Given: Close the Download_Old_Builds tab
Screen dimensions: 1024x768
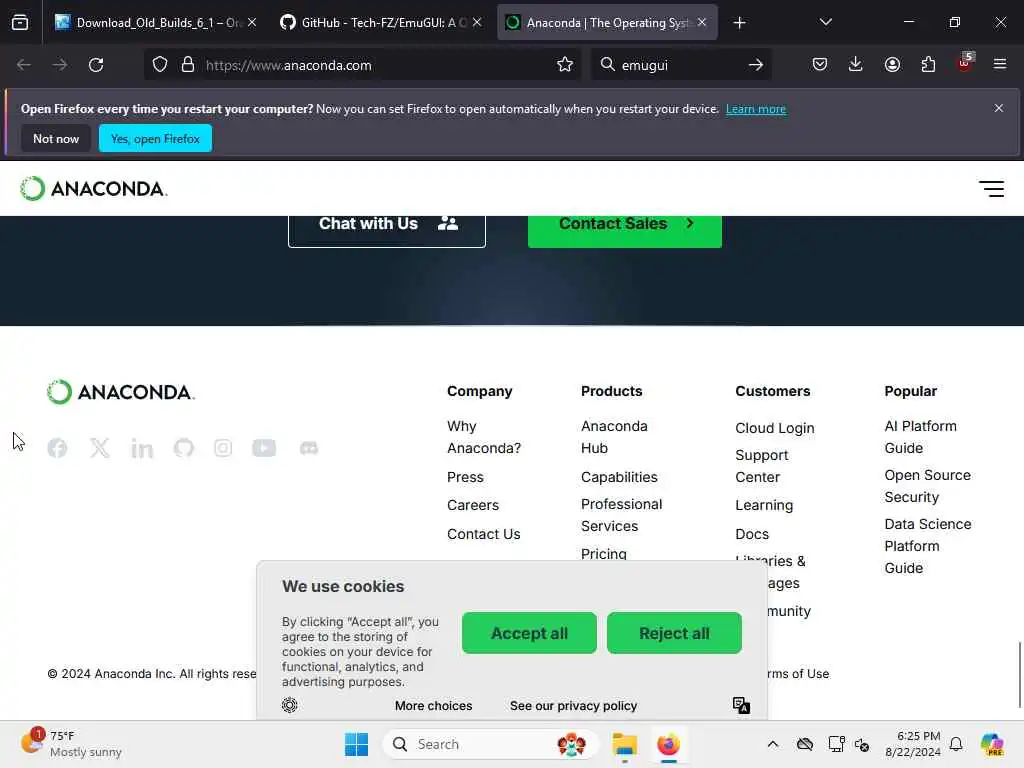Looking at the screenshot, I should coord(252,23).
